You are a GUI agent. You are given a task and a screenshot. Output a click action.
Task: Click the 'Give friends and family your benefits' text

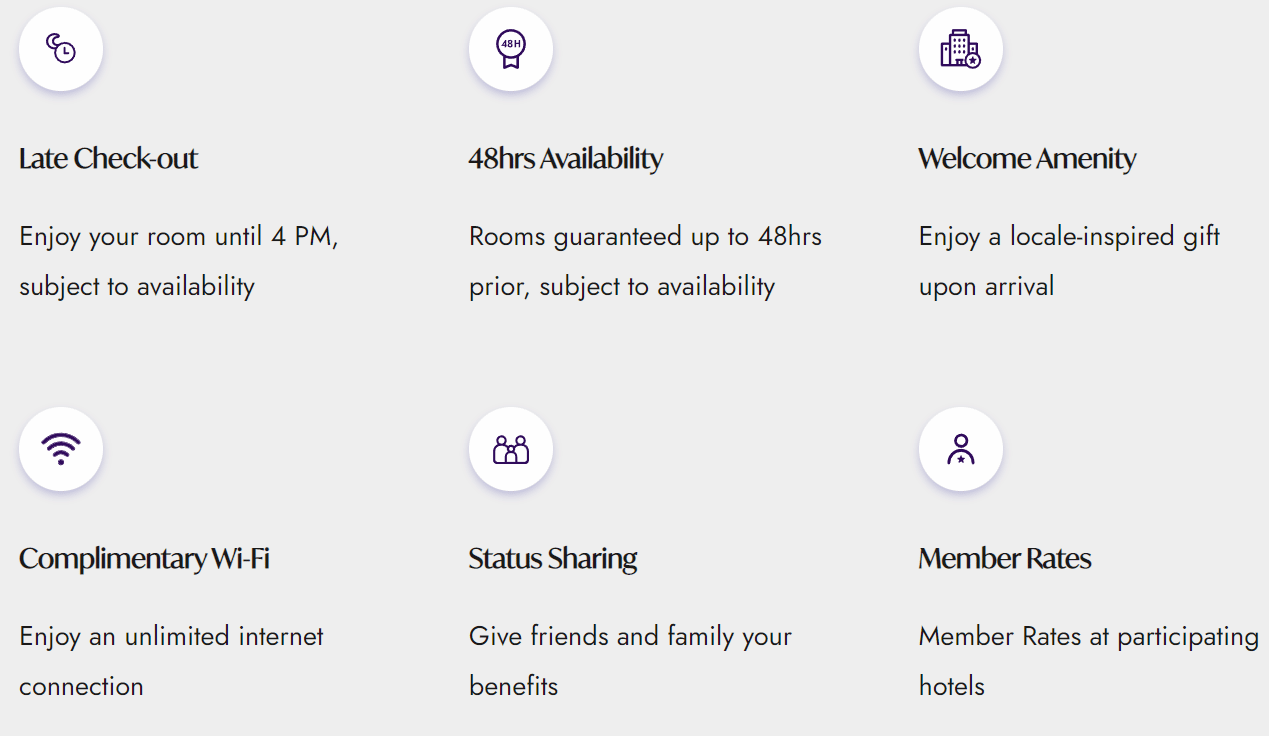[x=630, y=638]
